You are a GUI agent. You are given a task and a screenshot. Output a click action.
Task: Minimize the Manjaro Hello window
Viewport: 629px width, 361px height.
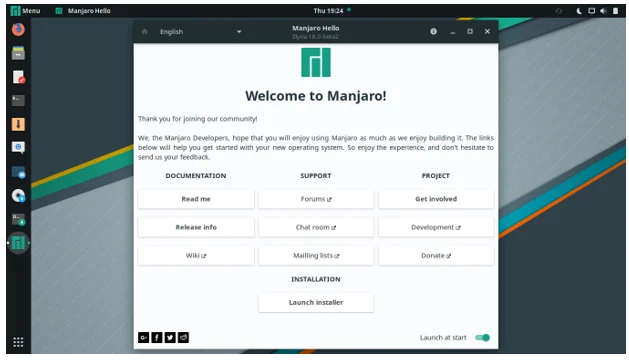[x=452, y=32]
